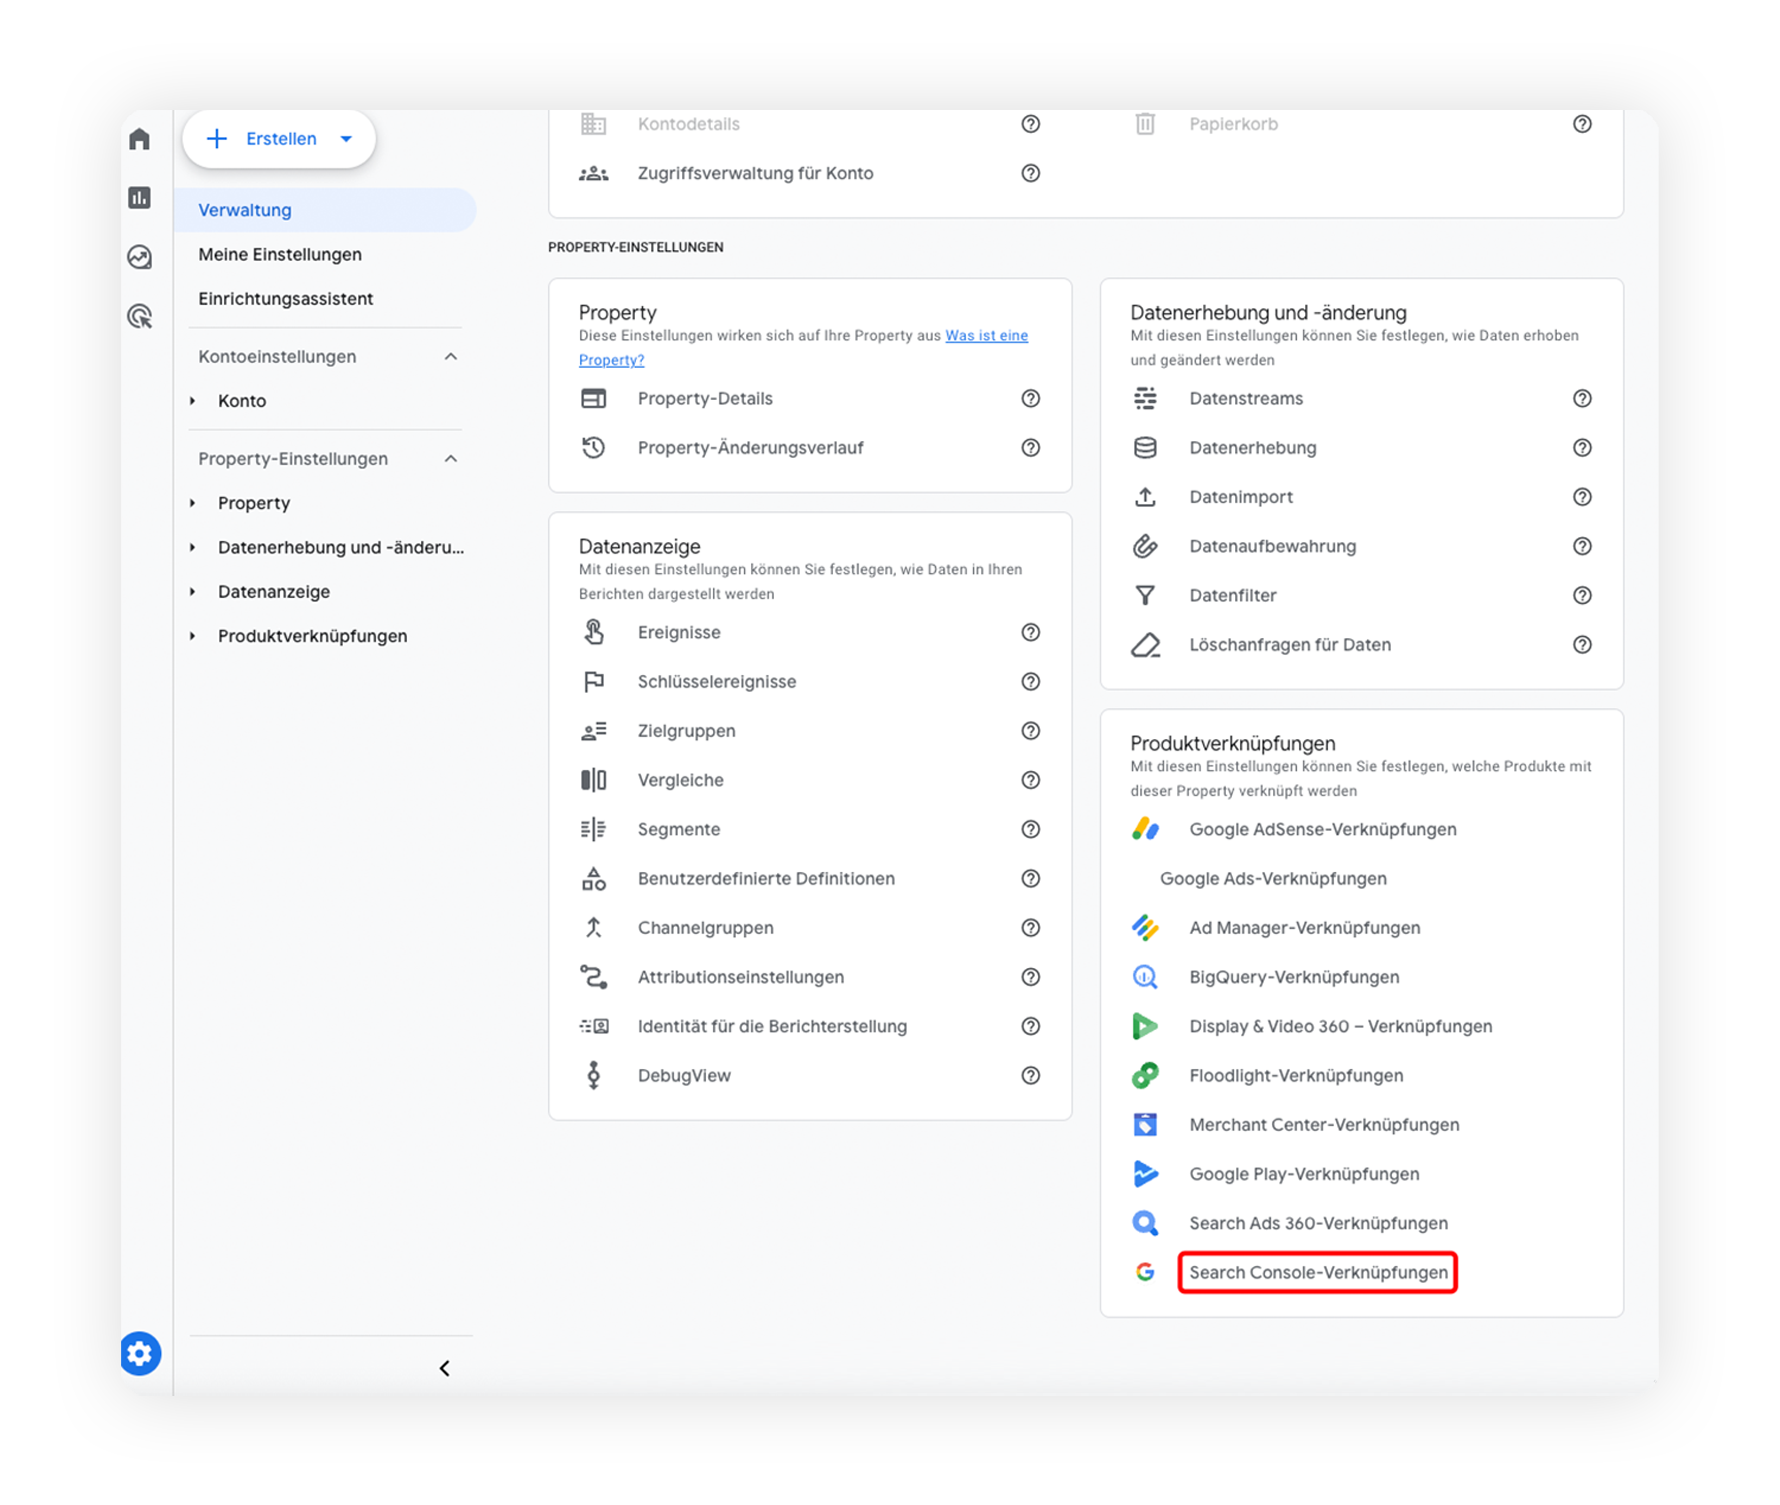Open Search Ads 360-Verknüpfungen label
Viewport: 1780px width, 1505px height.
coord(1318,1223)
